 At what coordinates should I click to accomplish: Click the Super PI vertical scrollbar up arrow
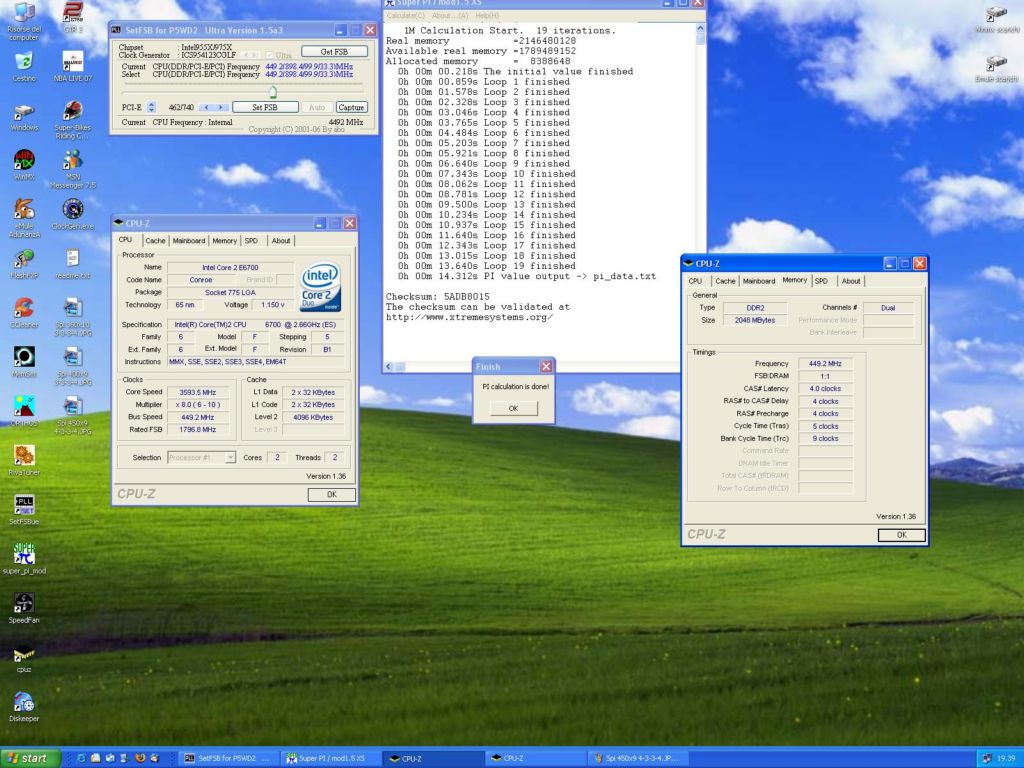(x=700, y=29)
